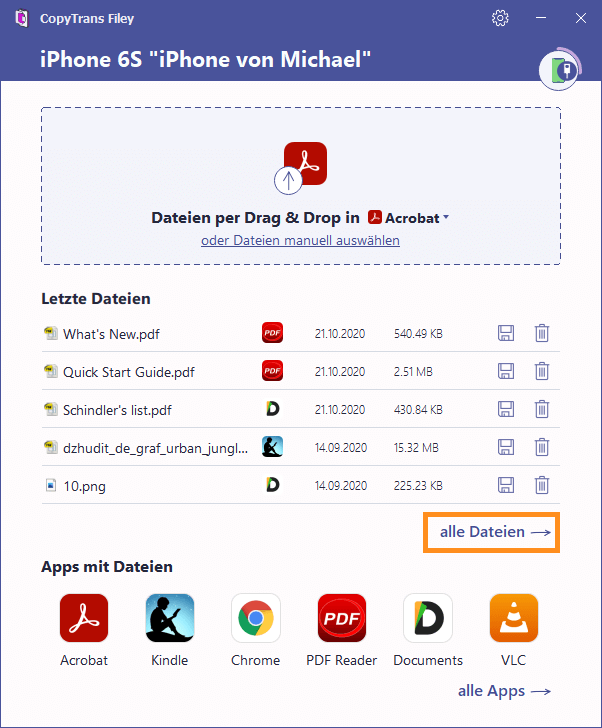
Task: Save the What's New.pdf file
Action: [x=506, y=333]
